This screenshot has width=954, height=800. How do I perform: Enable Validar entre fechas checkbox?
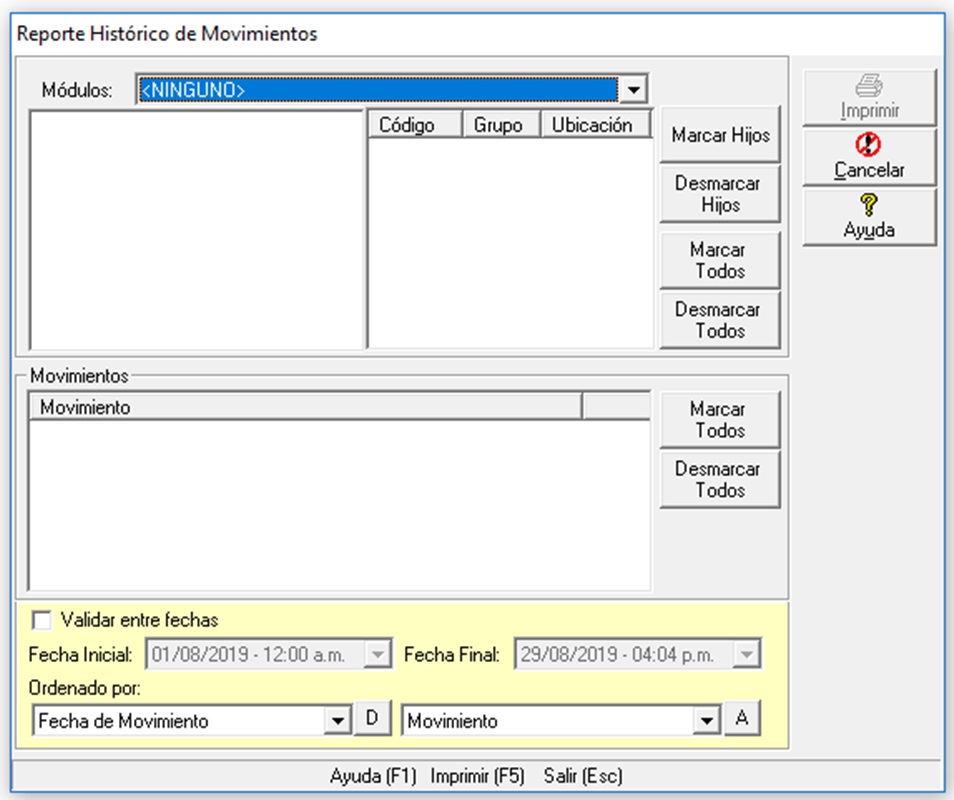point(42,620)
